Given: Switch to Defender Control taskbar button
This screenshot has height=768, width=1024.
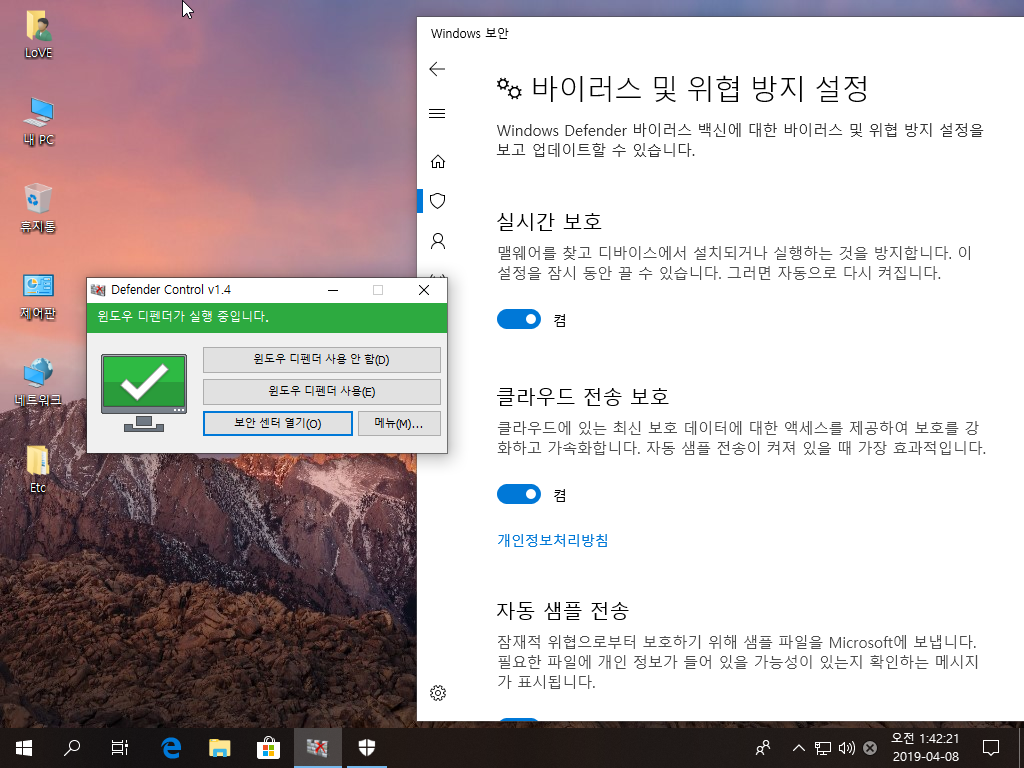Looking at the screenshot, I should [x=317, y=748].
